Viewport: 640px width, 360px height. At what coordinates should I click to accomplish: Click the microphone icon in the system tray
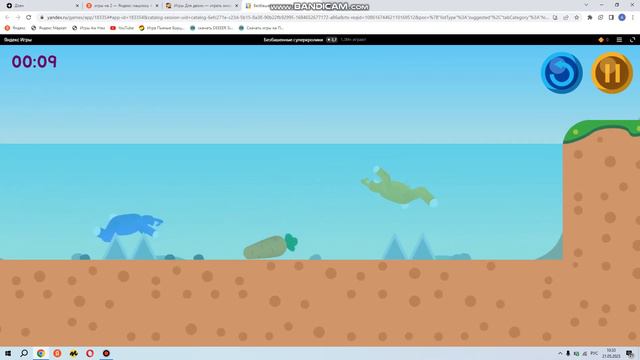568,353
